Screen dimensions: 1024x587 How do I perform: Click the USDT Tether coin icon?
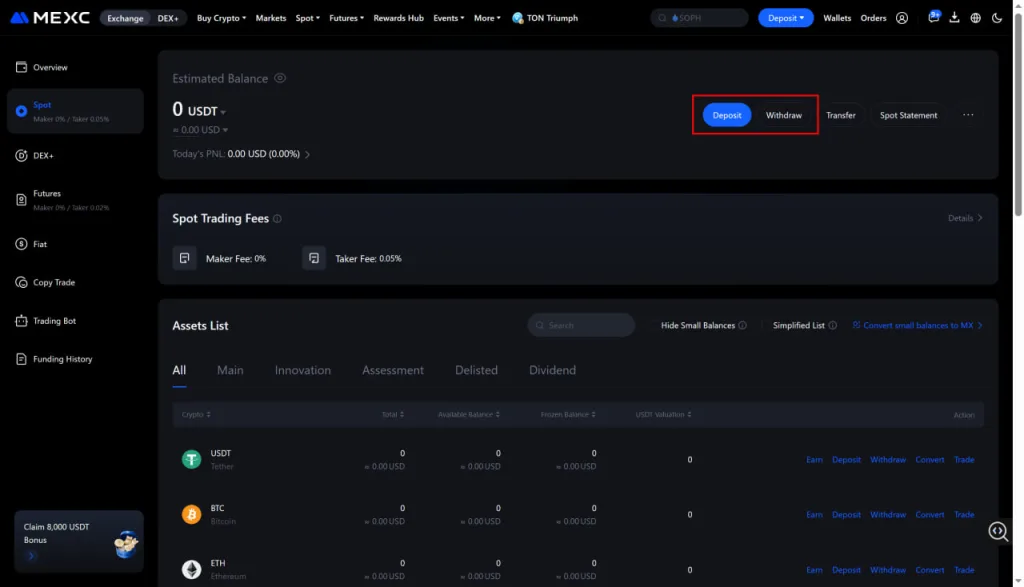click(191, 460)
